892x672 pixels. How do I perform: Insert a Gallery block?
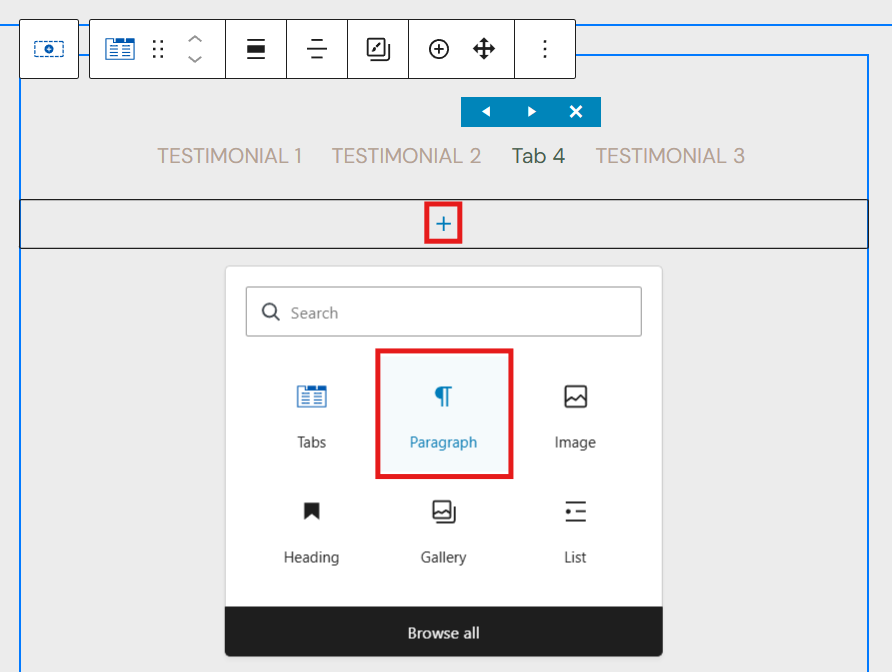[444, 530]
